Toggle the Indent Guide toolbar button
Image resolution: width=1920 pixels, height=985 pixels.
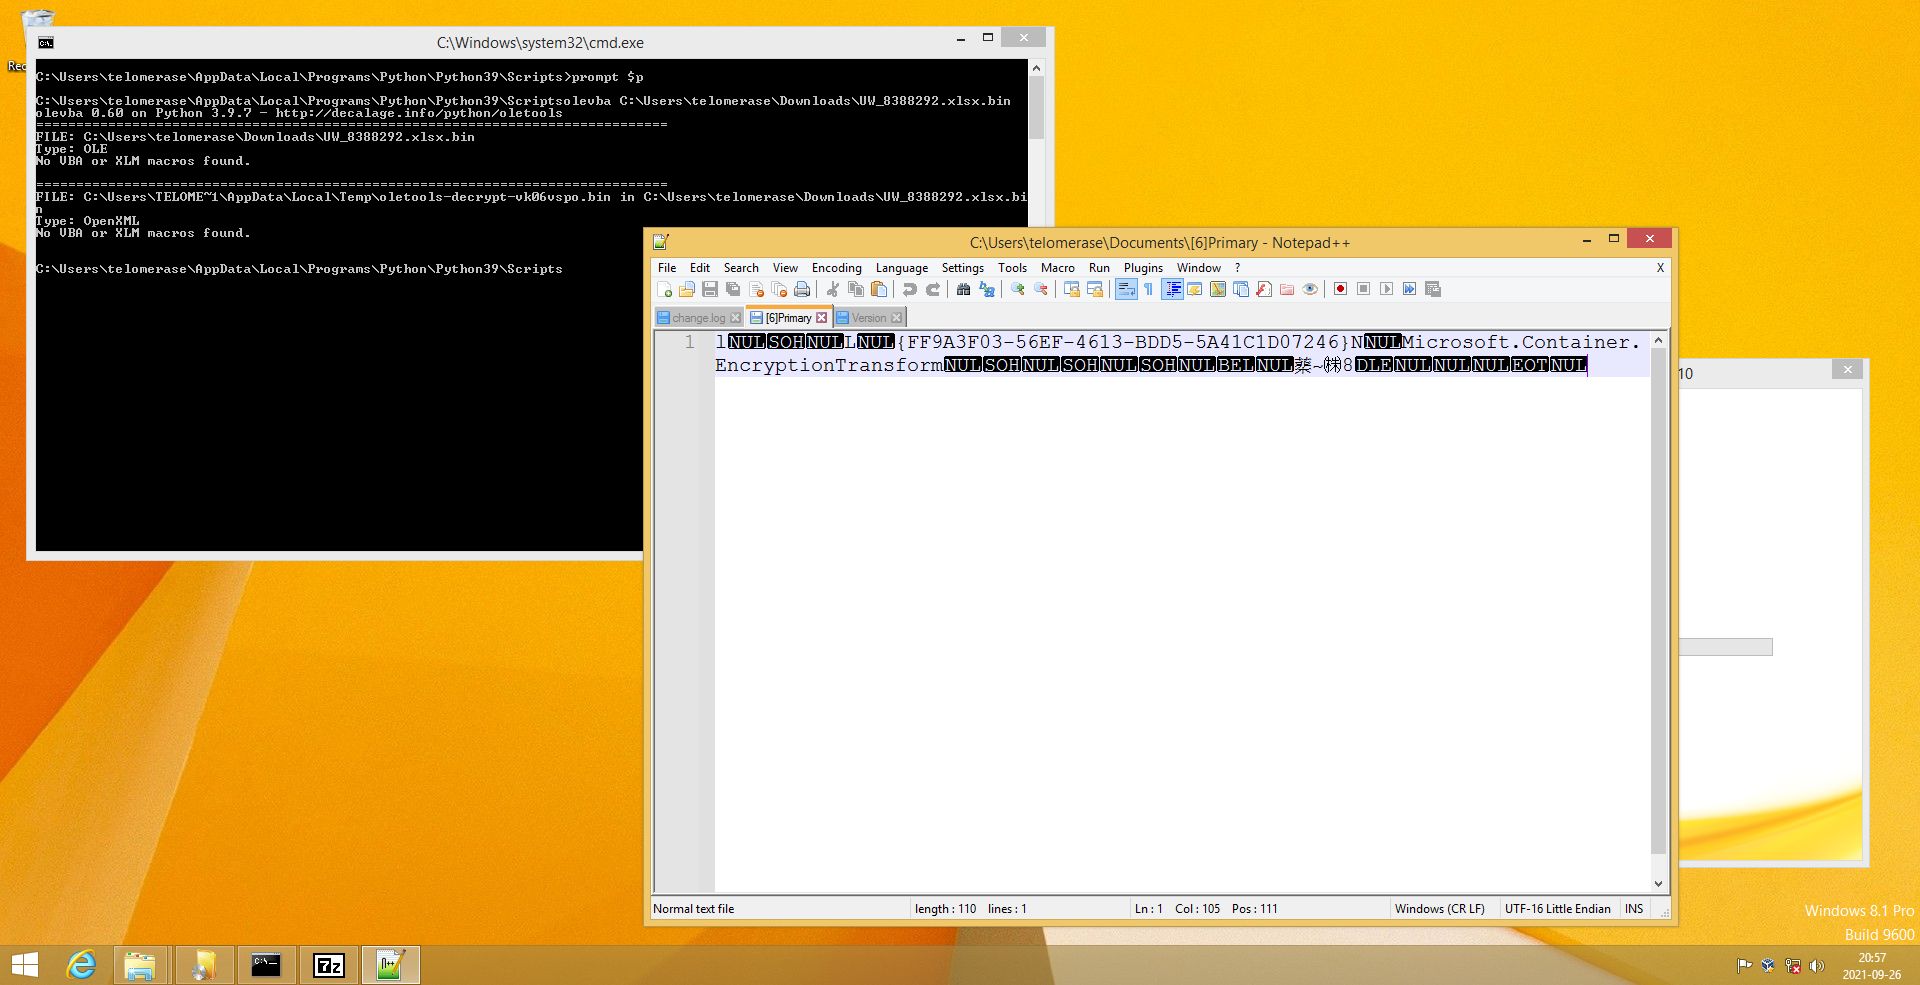1173,290
